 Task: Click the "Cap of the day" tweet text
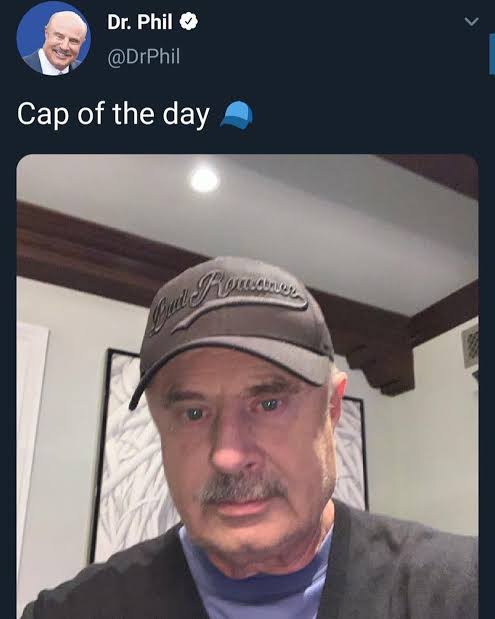click(x=113, y=114)
